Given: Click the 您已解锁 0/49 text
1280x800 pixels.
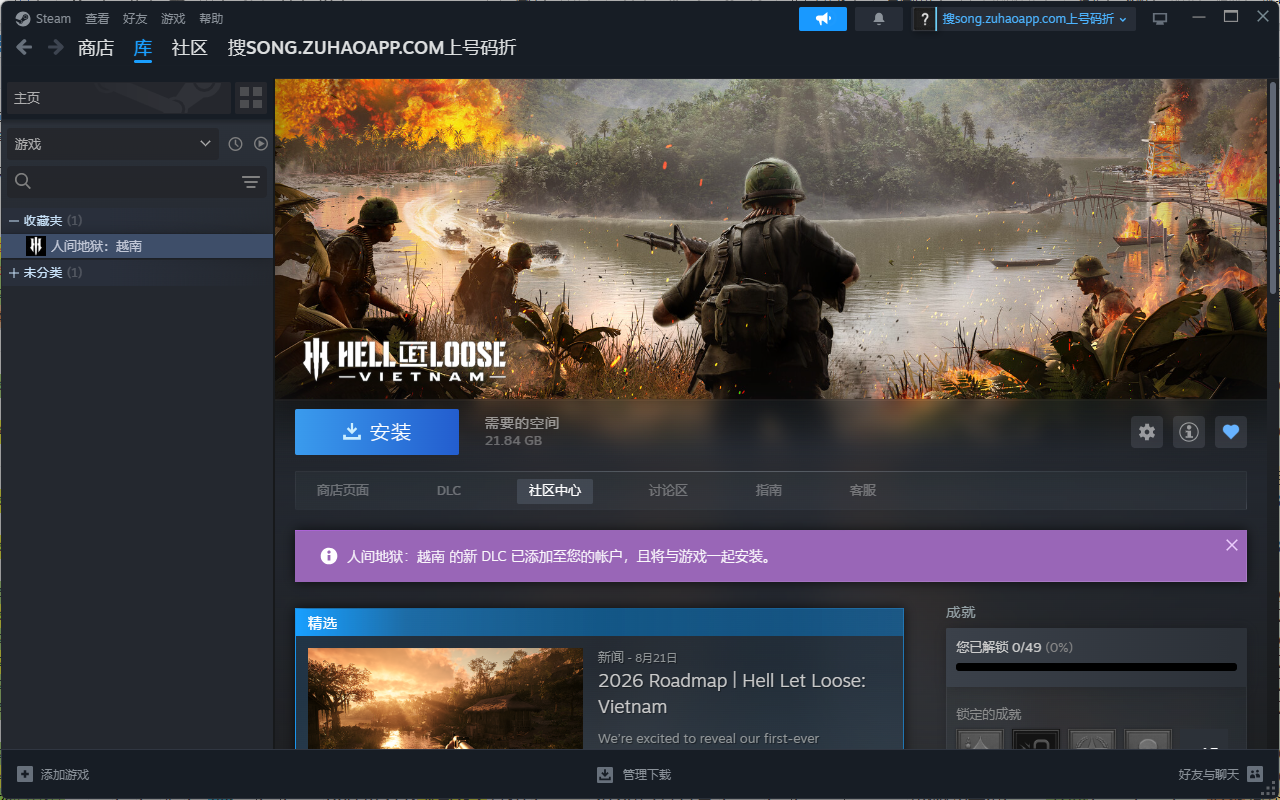Looking at the screenshot, I should point(1014,647).
